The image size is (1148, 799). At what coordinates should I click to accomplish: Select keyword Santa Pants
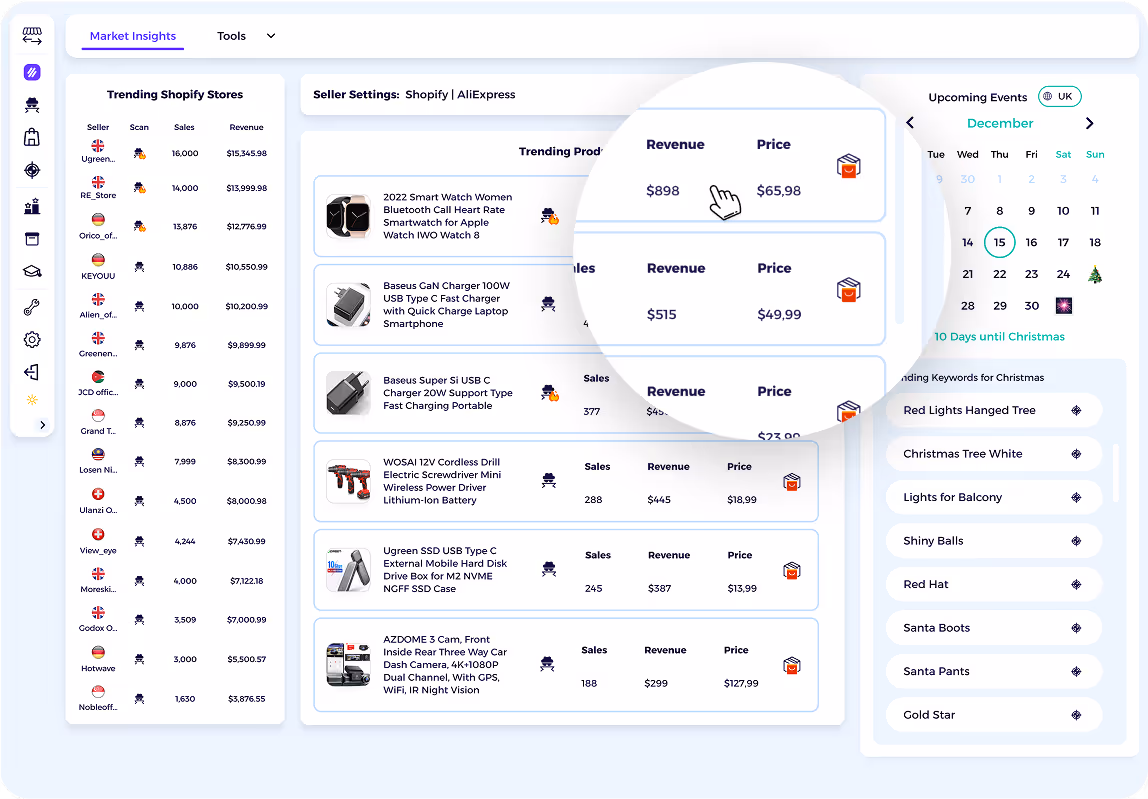pyautogui.click(x=993, y=672)
